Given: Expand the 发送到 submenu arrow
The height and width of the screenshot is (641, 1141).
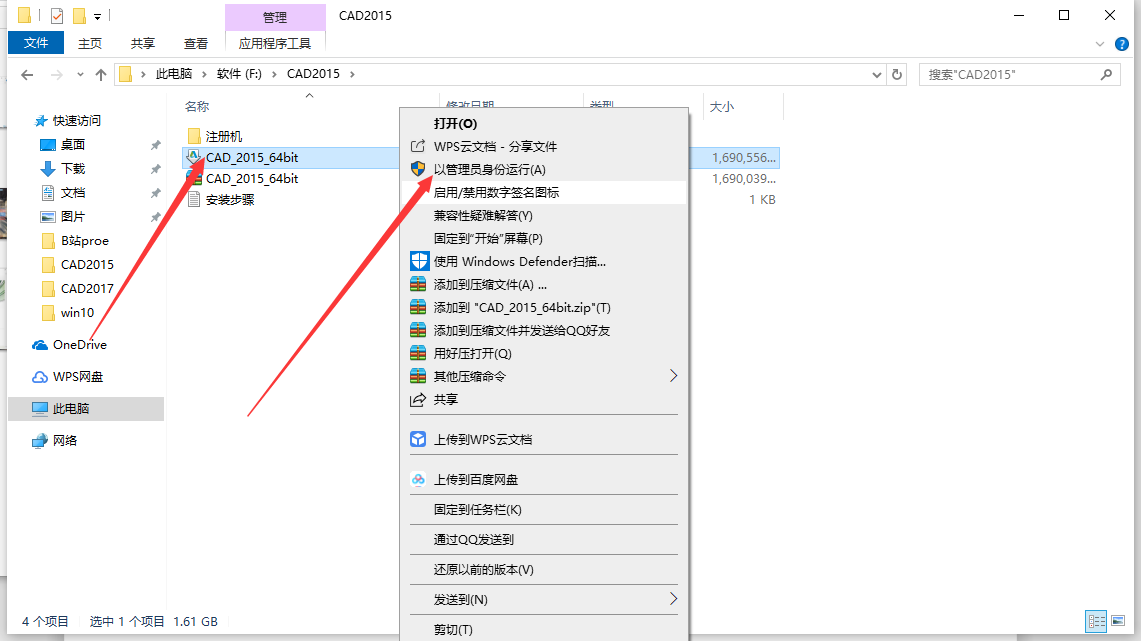Looking at the screenshot, I should click(673, 599).
